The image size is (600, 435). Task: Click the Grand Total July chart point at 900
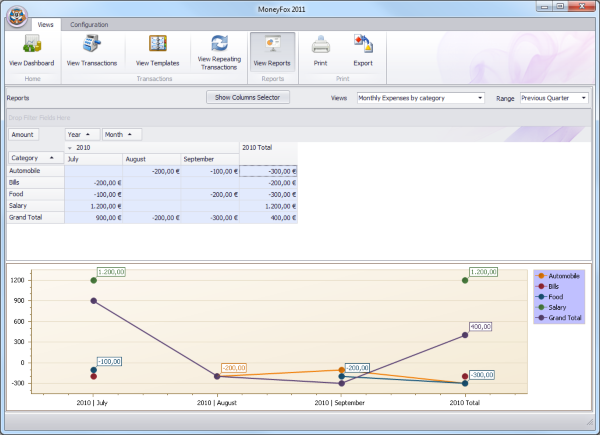[x=93, y=301]
